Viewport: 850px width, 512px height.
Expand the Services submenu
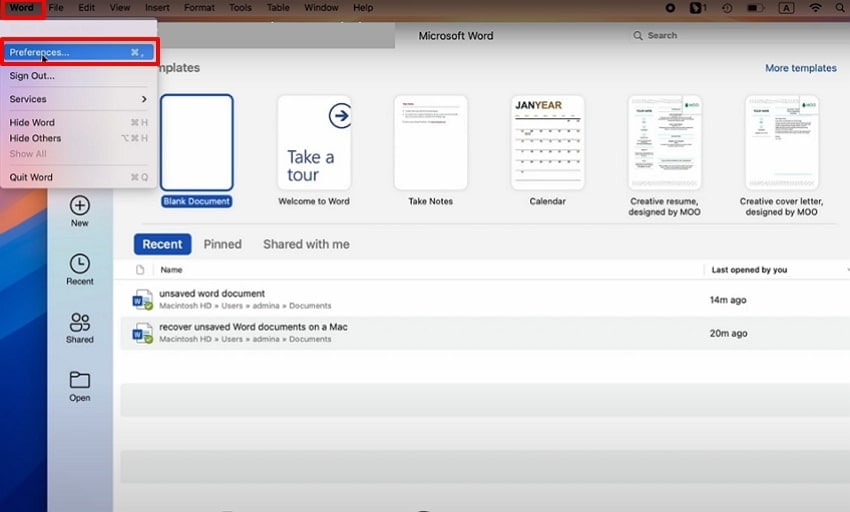pos(79,99)
